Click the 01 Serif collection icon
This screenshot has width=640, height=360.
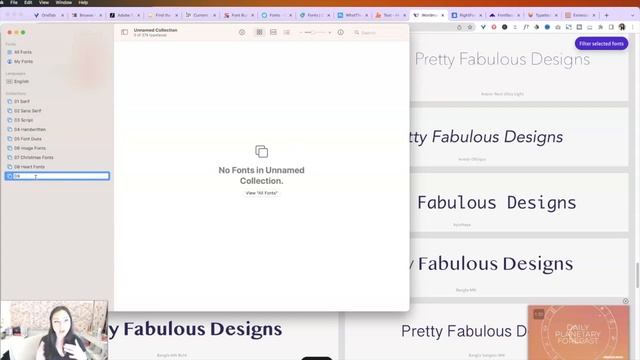[x=9, y=101]
